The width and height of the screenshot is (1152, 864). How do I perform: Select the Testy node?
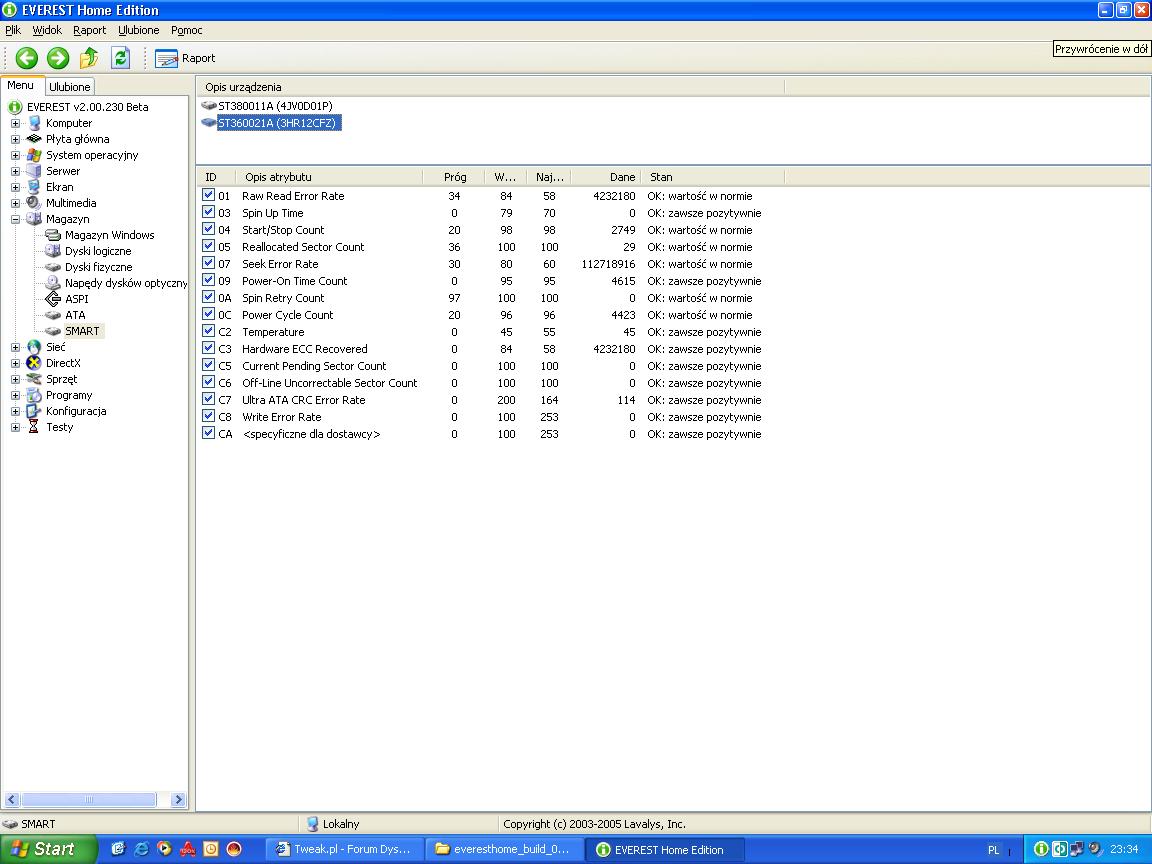[x=60, y=428]
